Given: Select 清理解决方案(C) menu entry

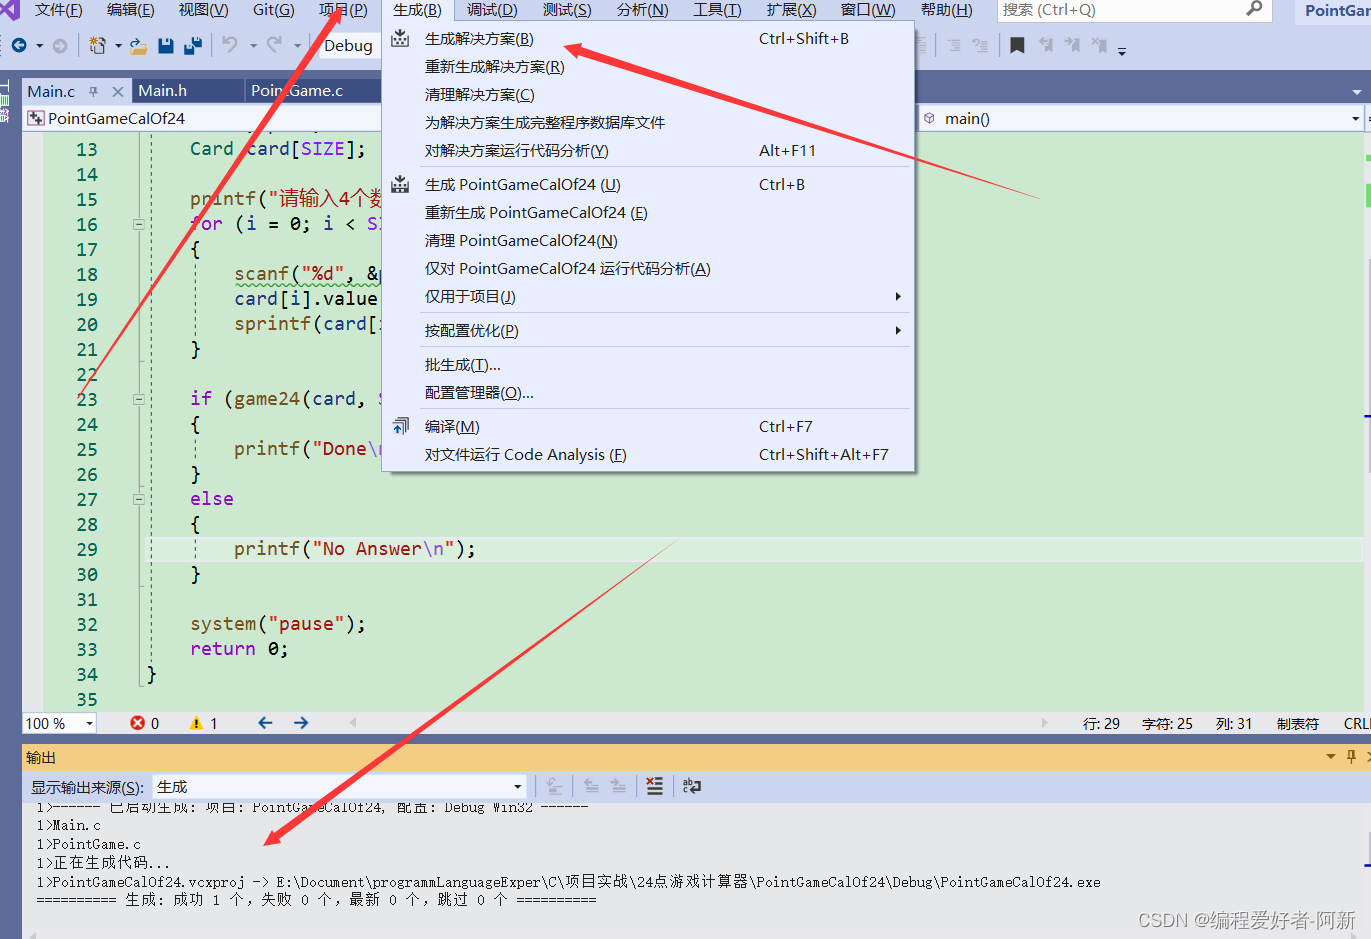Looking at the screenshot, I should coord(648,95).
